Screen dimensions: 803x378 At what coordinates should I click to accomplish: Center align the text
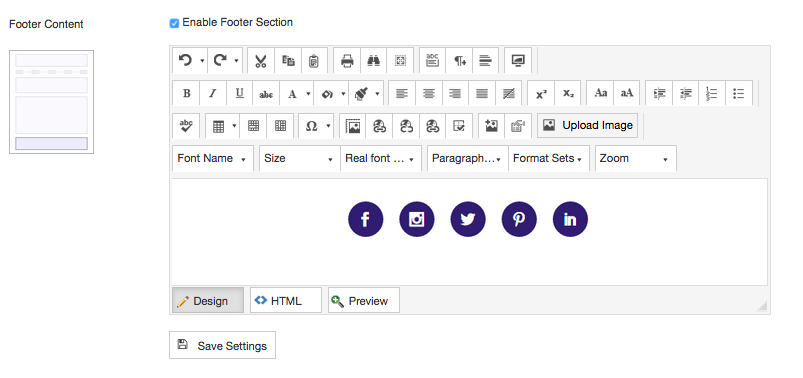(429, 93)
